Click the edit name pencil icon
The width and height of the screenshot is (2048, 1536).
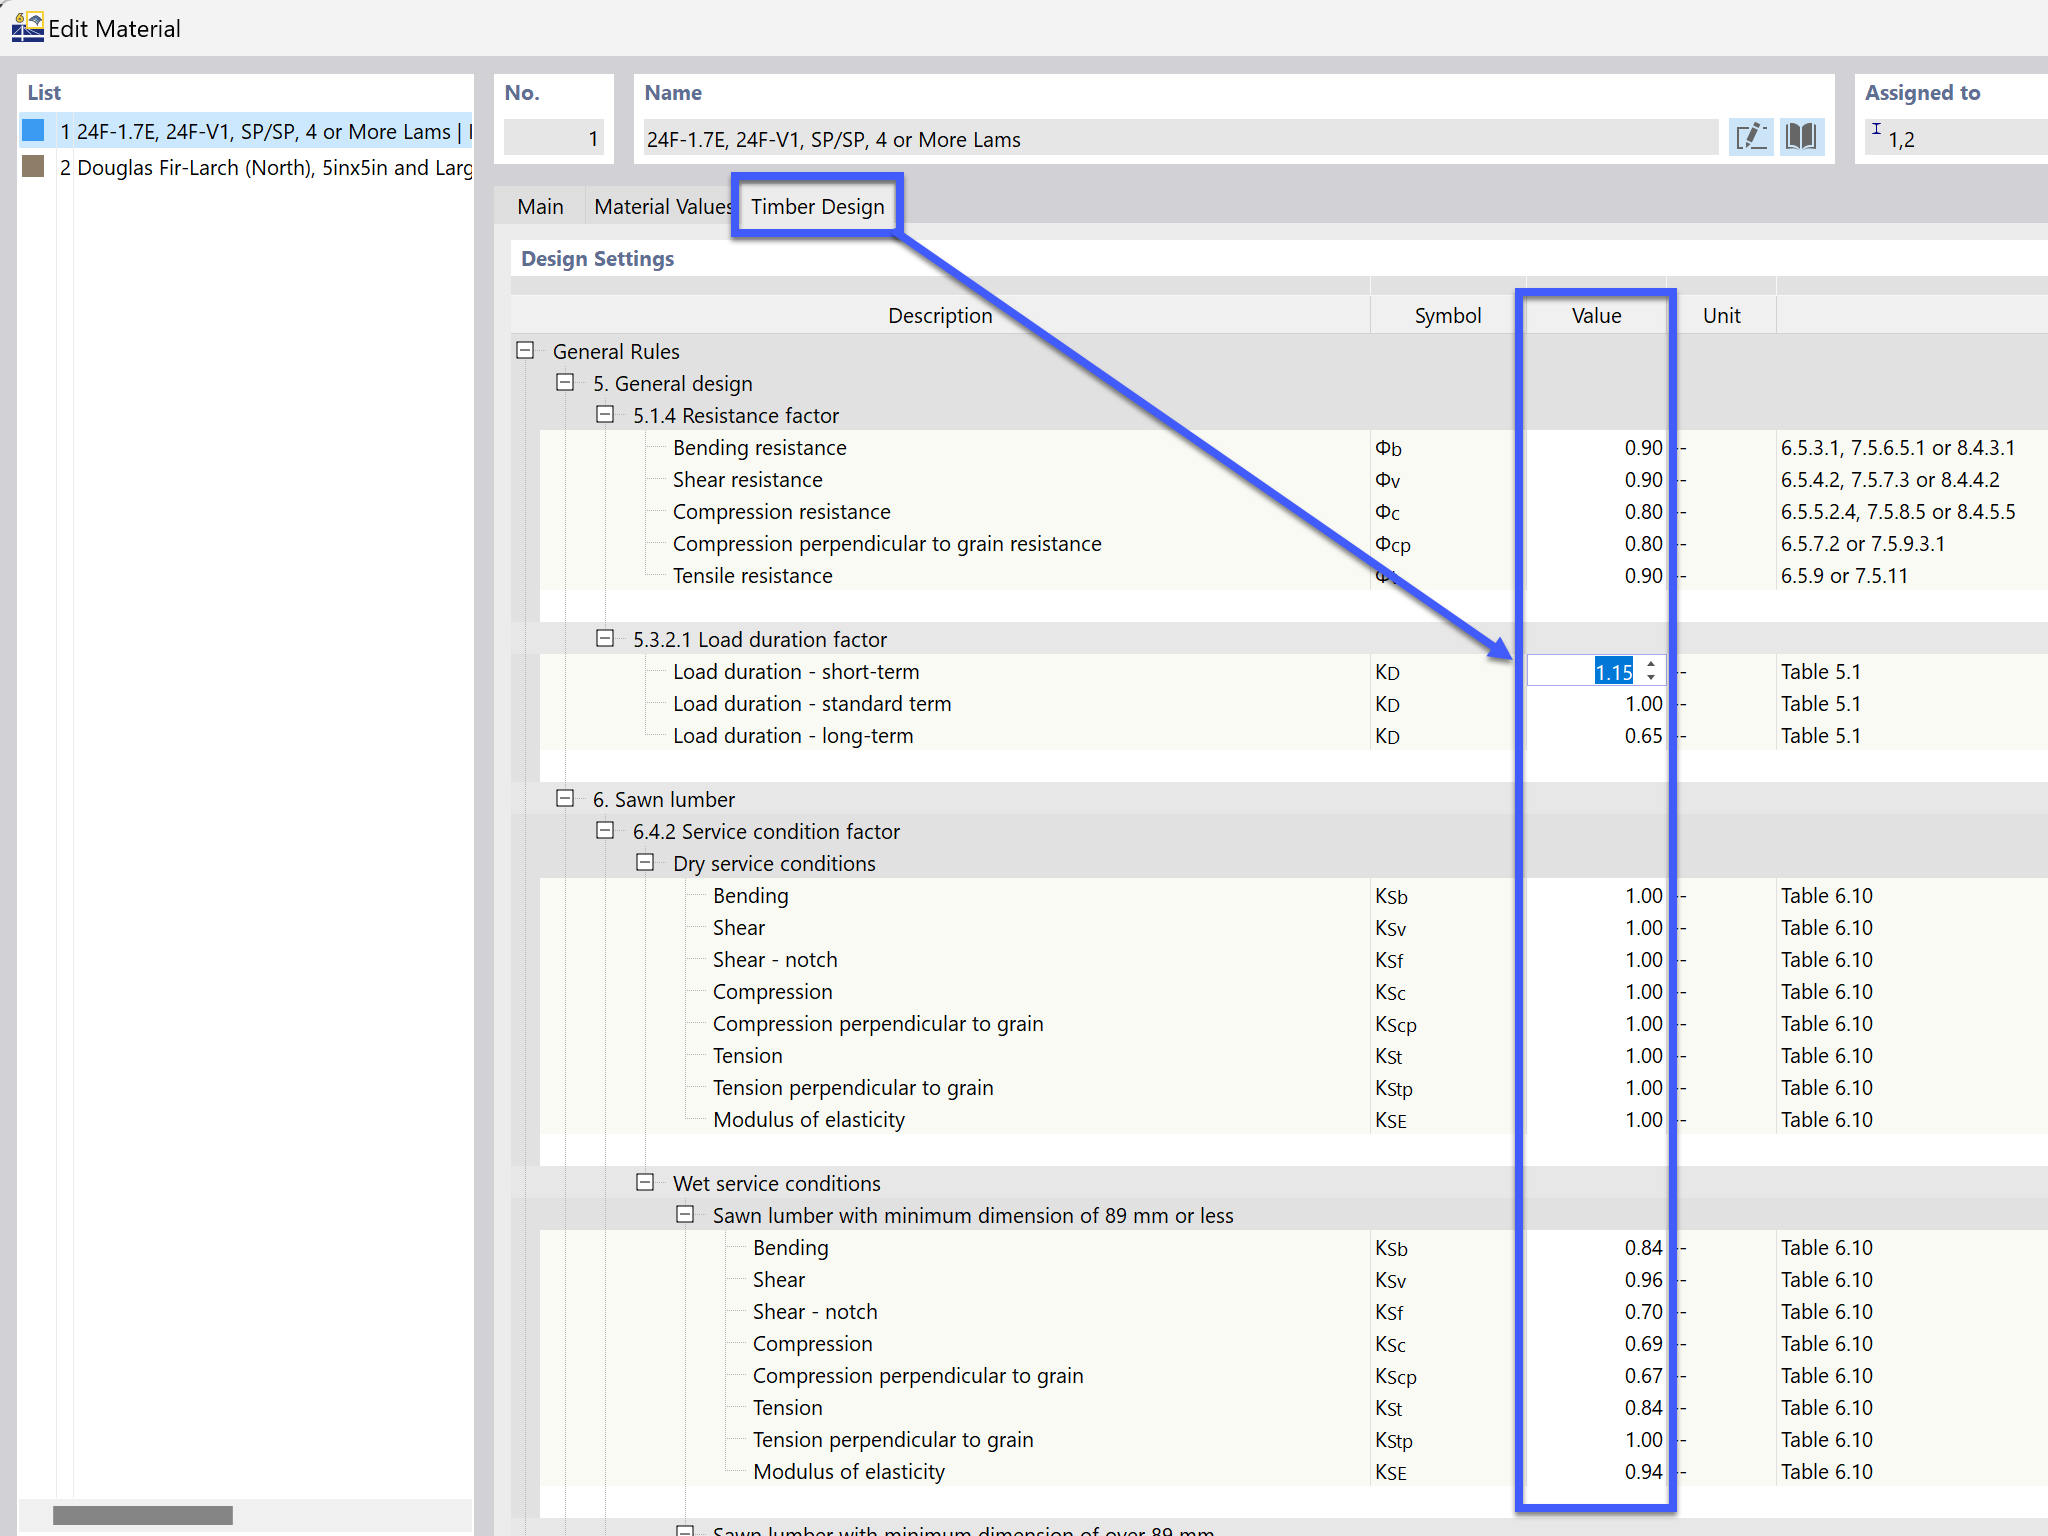click(x=1751, y=137)
